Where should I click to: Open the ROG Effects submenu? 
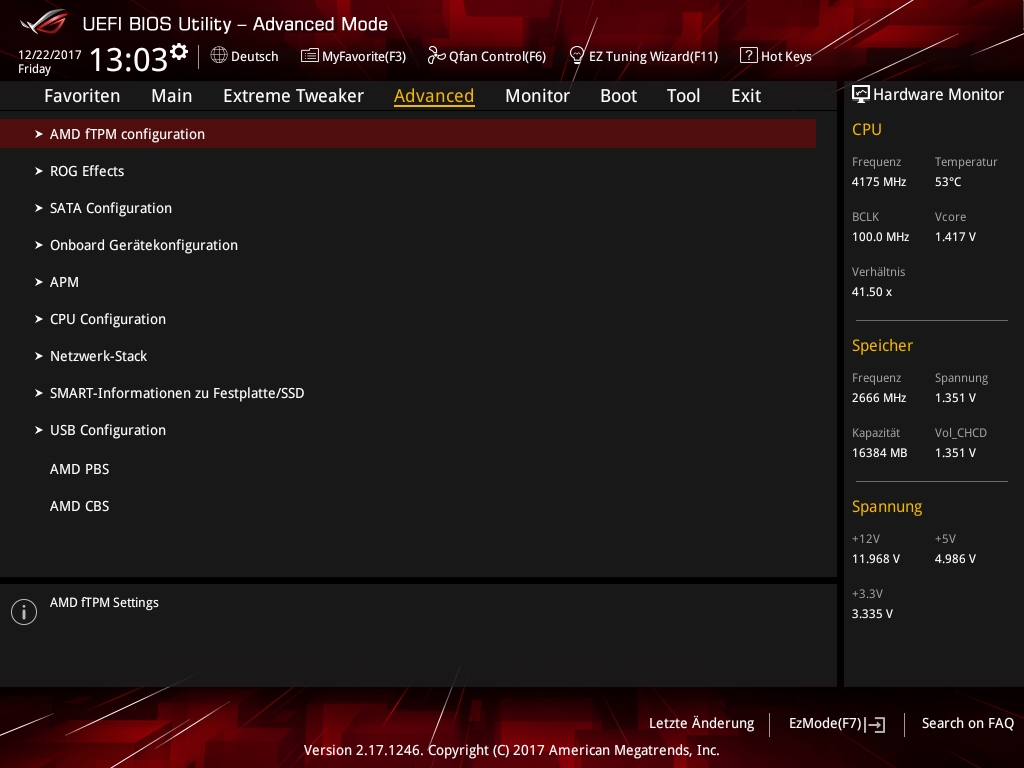tap(87, 171)
